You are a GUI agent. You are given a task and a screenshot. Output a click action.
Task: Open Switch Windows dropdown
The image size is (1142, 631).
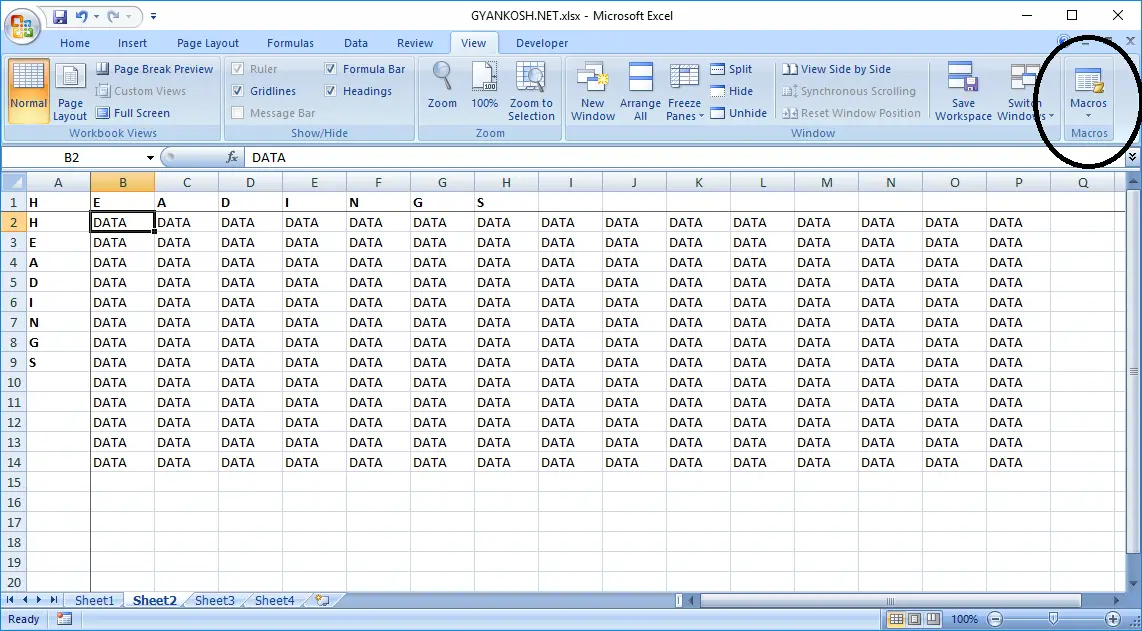1025,91
